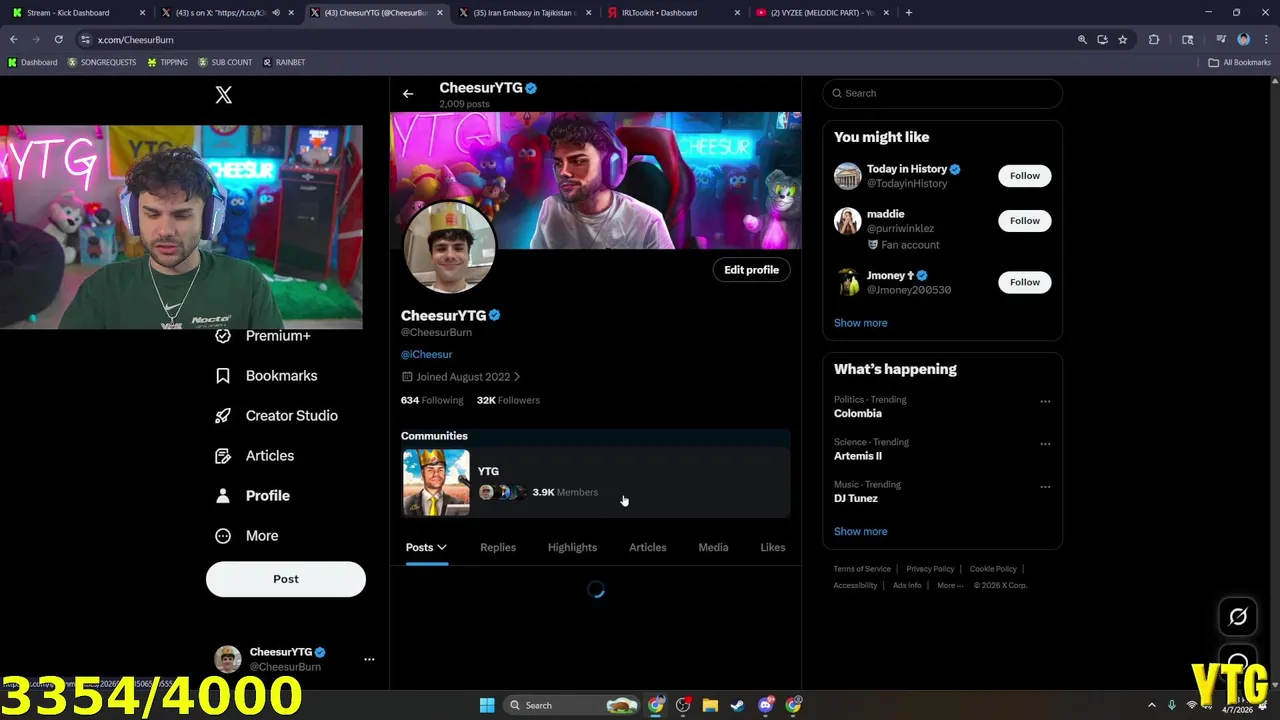Screen dimensions: 1280x720
Task: Open Profile in the left sidebar
Action: [x=253, y=496]
